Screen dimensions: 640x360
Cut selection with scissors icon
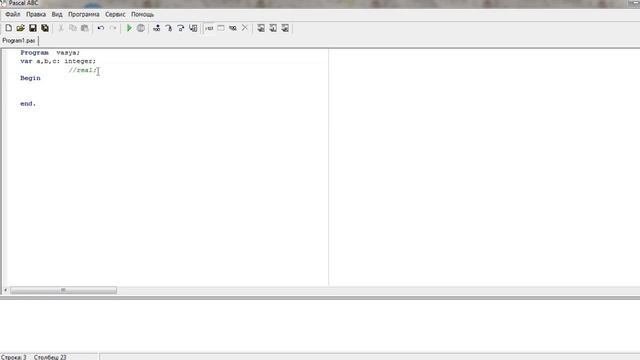click(61, 28)
